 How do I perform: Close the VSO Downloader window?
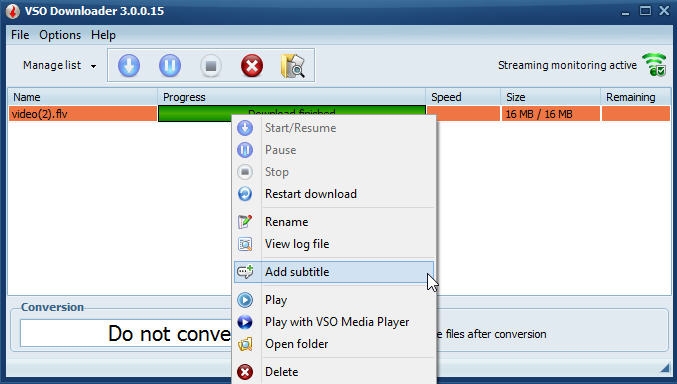(x=664, y=11)
